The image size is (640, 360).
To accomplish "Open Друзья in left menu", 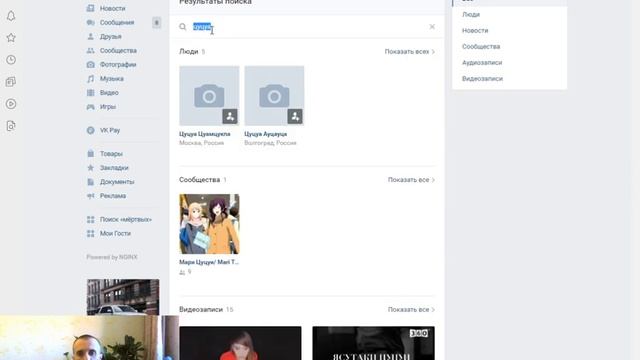I will pos(111,36).
